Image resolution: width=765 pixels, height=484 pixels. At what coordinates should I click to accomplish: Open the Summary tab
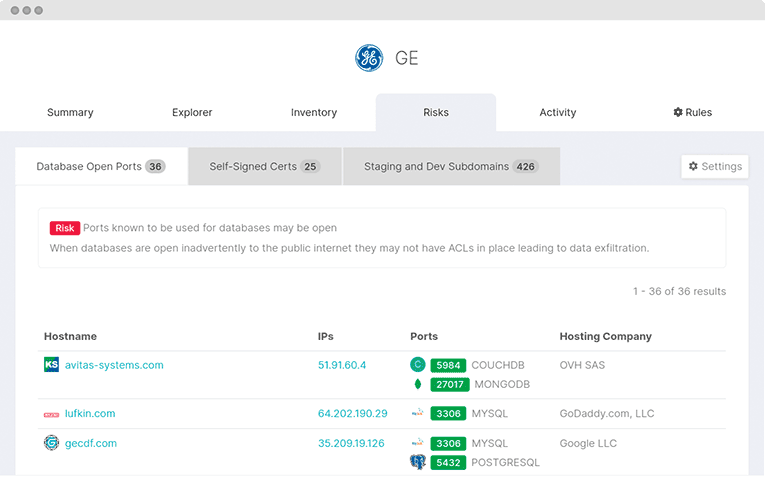coord(70,112)
